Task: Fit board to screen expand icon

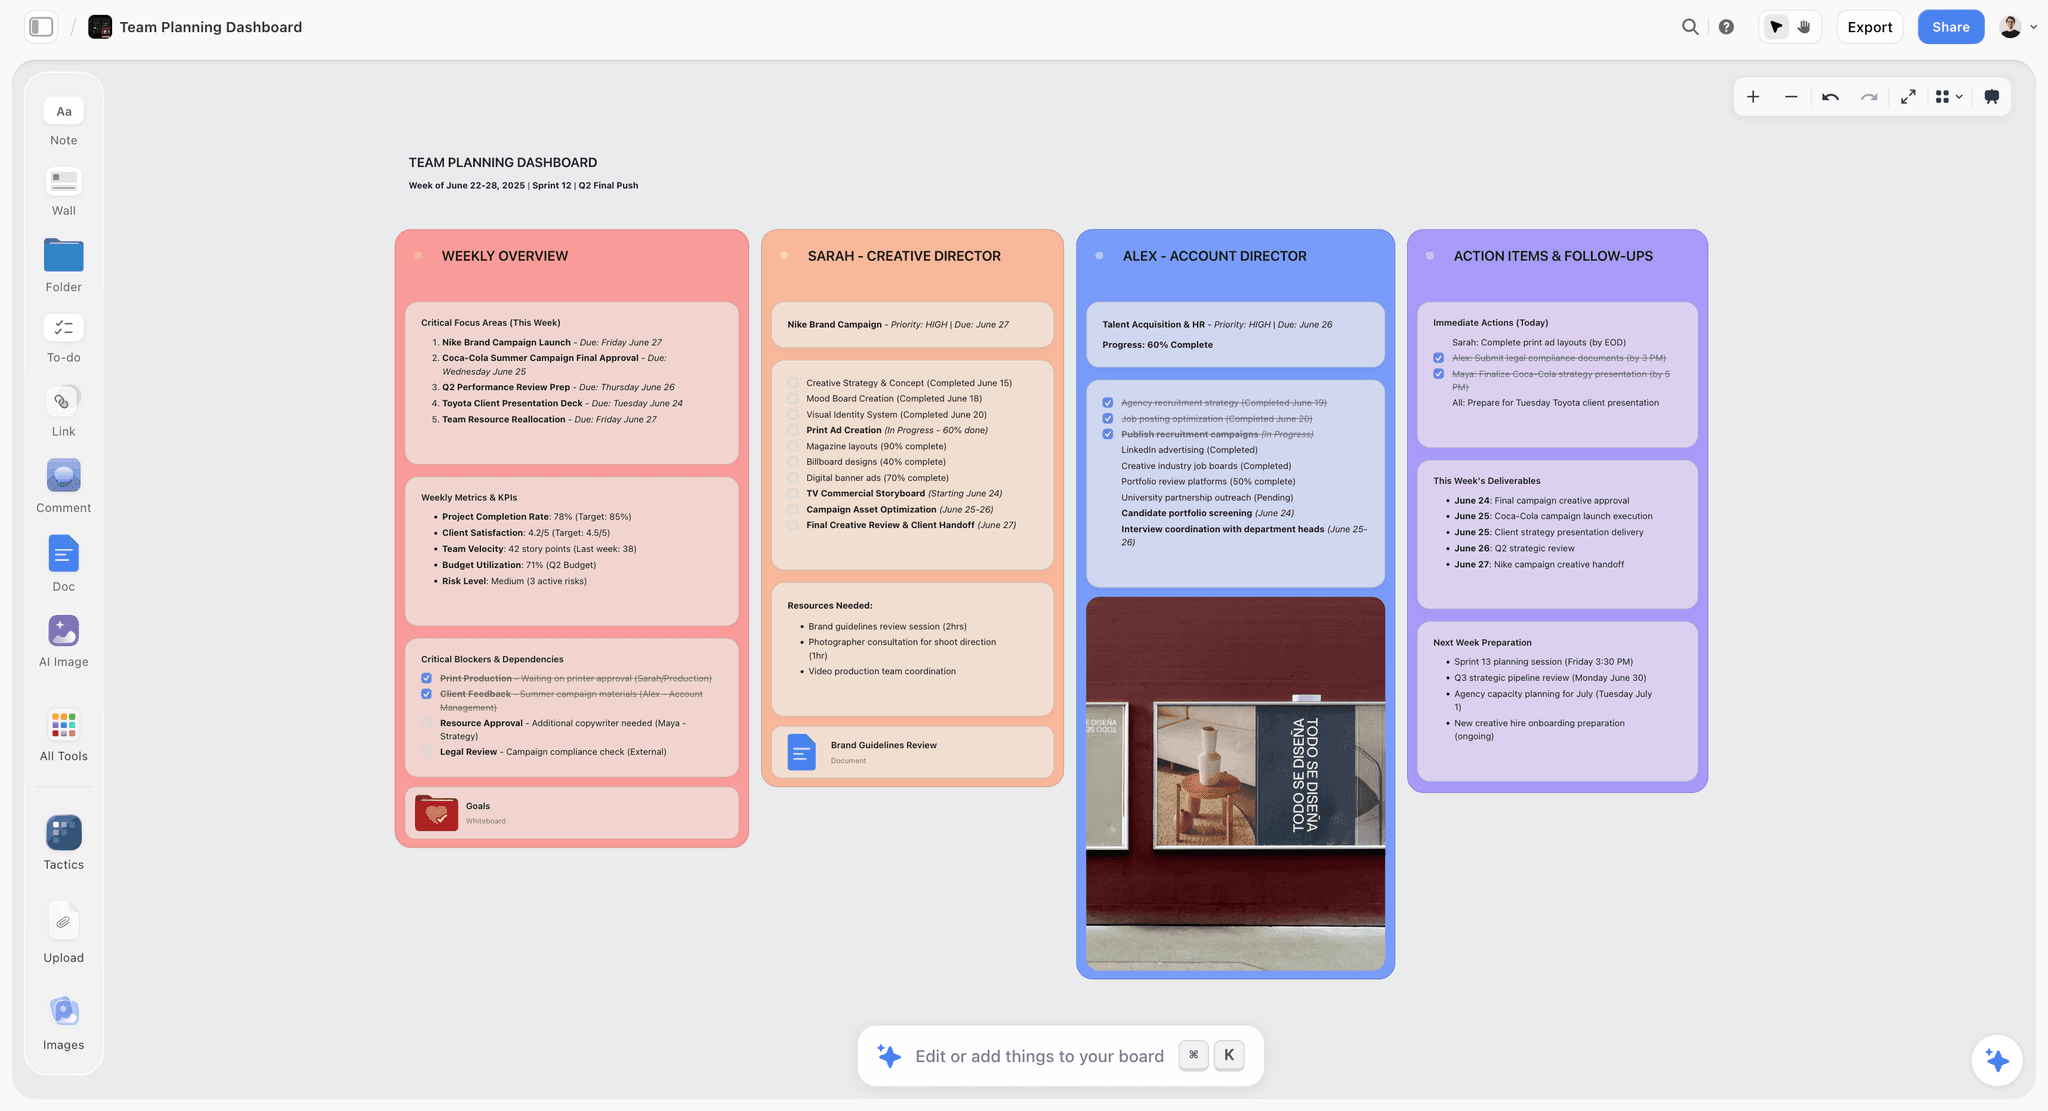Action: pyautogui.click(x=1908, y=97)
